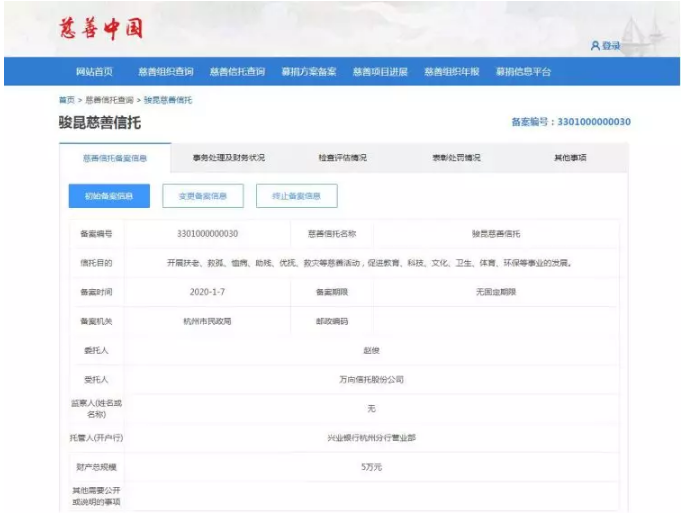Viewport: 683px width, 522px height.
Task: Open 募捐信息平台 in the navigation bar
Action: tap(523, 72)
